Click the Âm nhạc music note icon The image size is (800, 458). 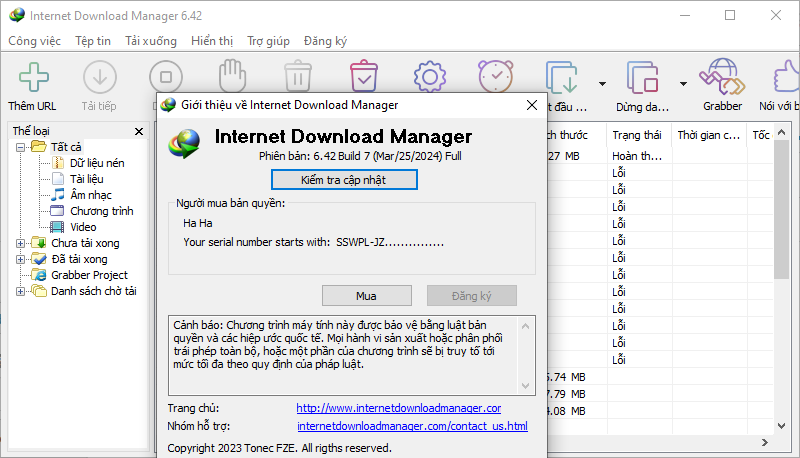(58, 195)
